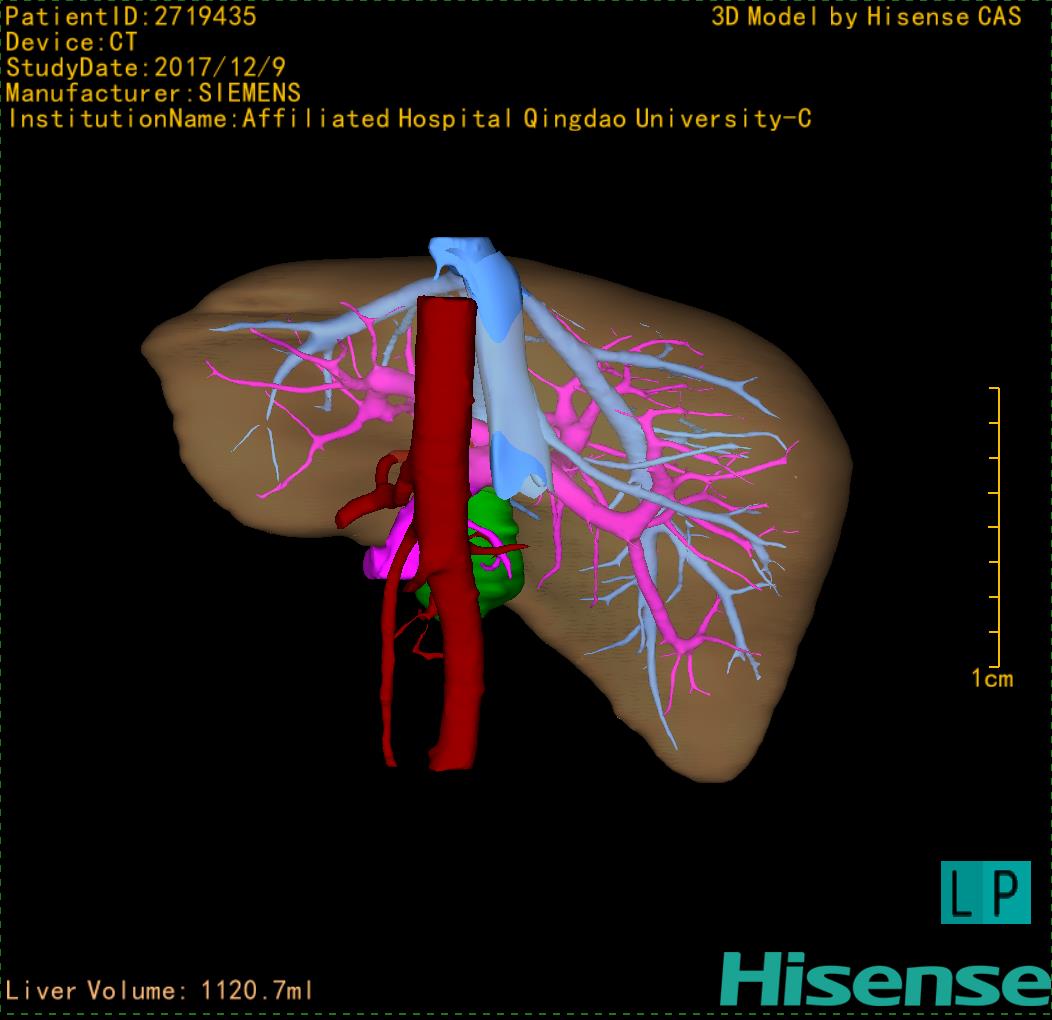The width and height of the screenshot is (1052, 1020).
Task: Click the InstitutionName Affiliated Hospital text
Action: pyautogui.click(x=409, y=119)
